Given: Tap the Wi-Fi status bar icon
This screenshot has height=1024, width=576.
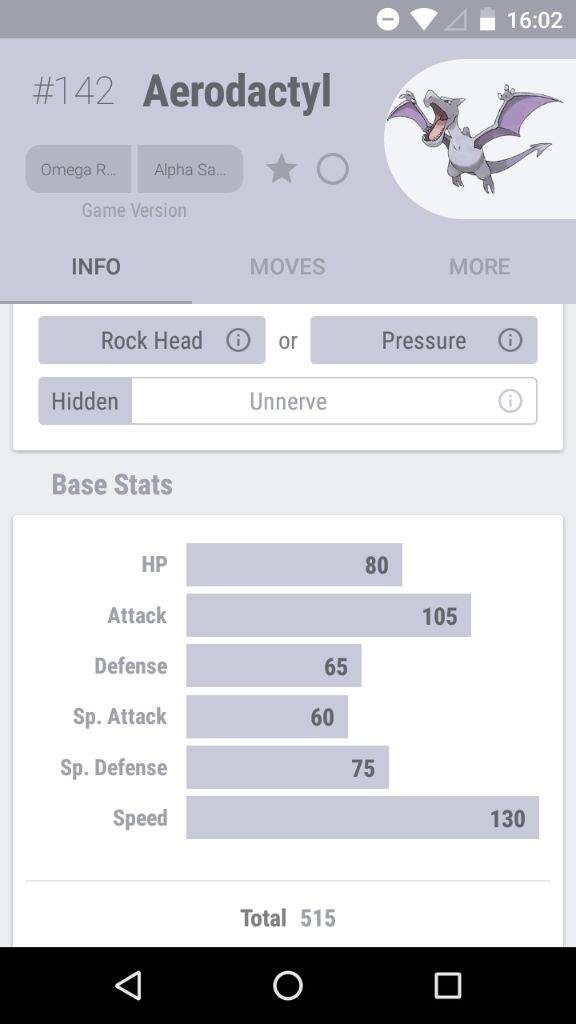Looking at the screenshot, I should (x=424, y=20).
